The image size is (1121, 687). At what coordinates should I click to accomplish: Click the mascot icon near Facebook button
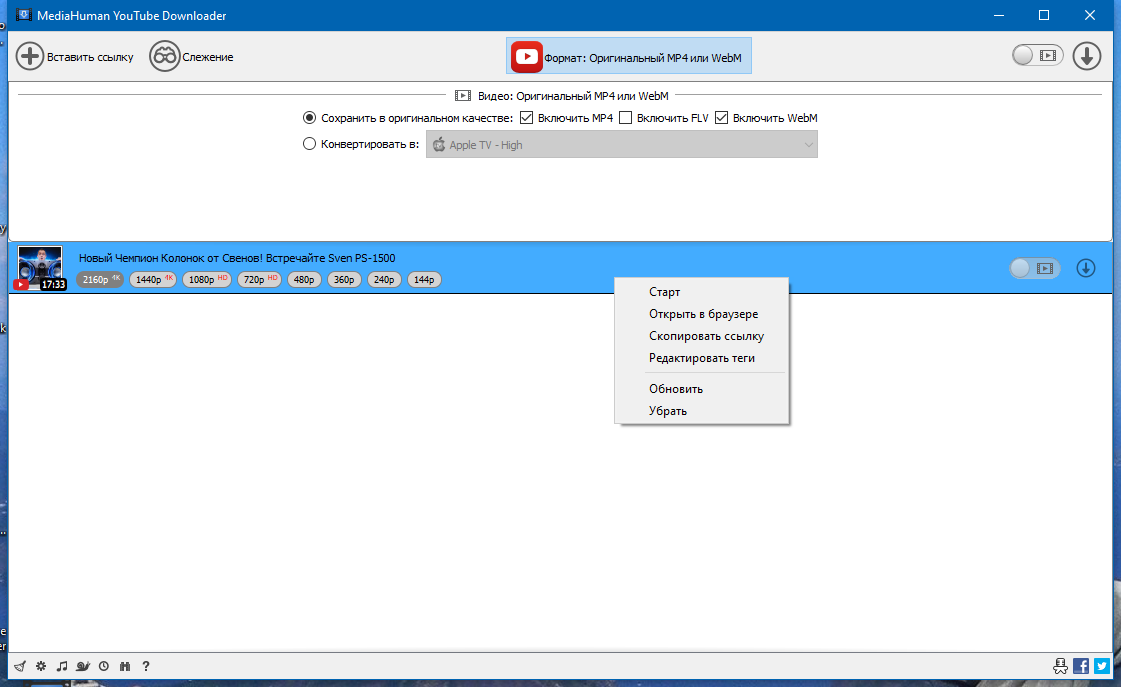[x=1060, y=666]
